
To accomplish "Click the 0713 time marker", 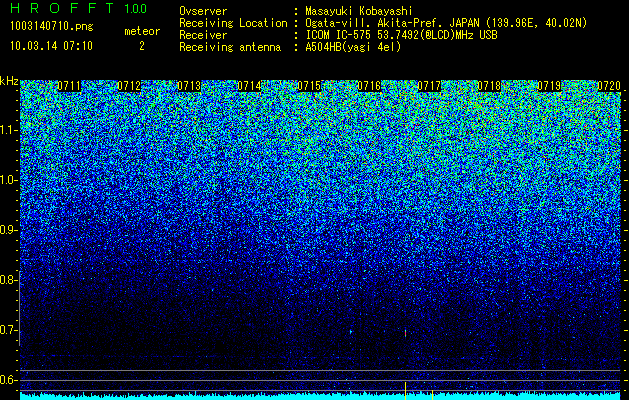I will pos(189,86).
